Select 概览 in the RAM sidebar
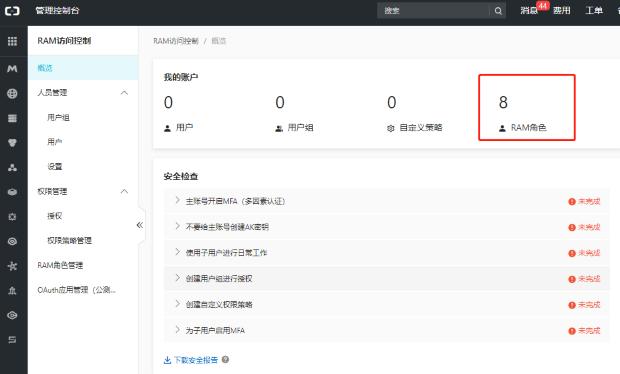Screen dimensions: 620x374 tap(83, 68)
